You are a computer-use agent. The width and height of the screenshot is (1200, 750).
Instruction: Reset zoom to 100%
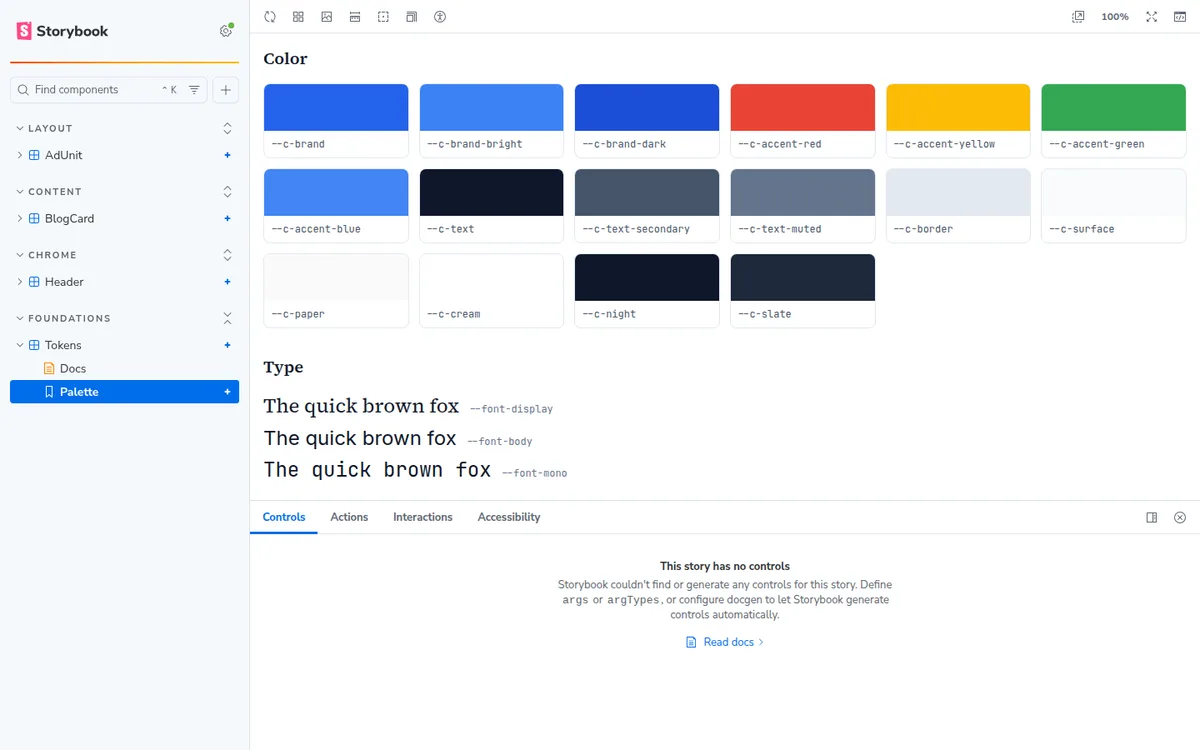point(1115,17)
